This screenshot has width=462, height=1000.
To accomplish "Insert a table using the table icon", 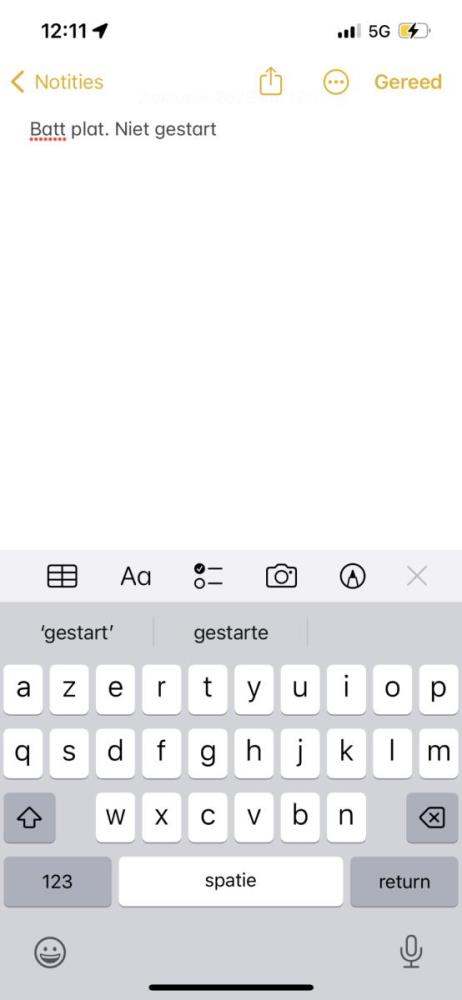I will [x=63, y=577].
